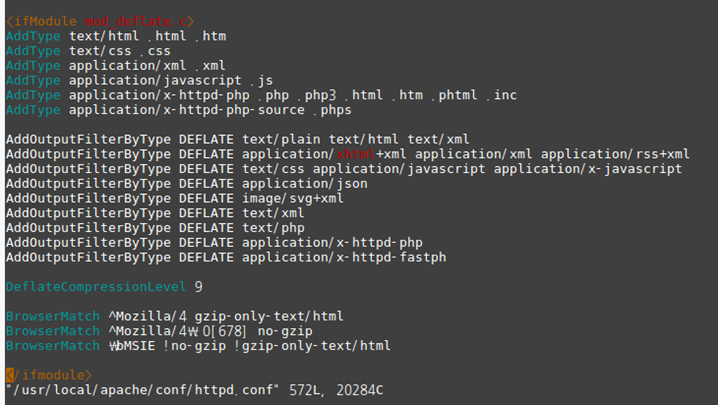Click the DEFLATE text/php line
The image size is (718, 405).
pos(155,228)
